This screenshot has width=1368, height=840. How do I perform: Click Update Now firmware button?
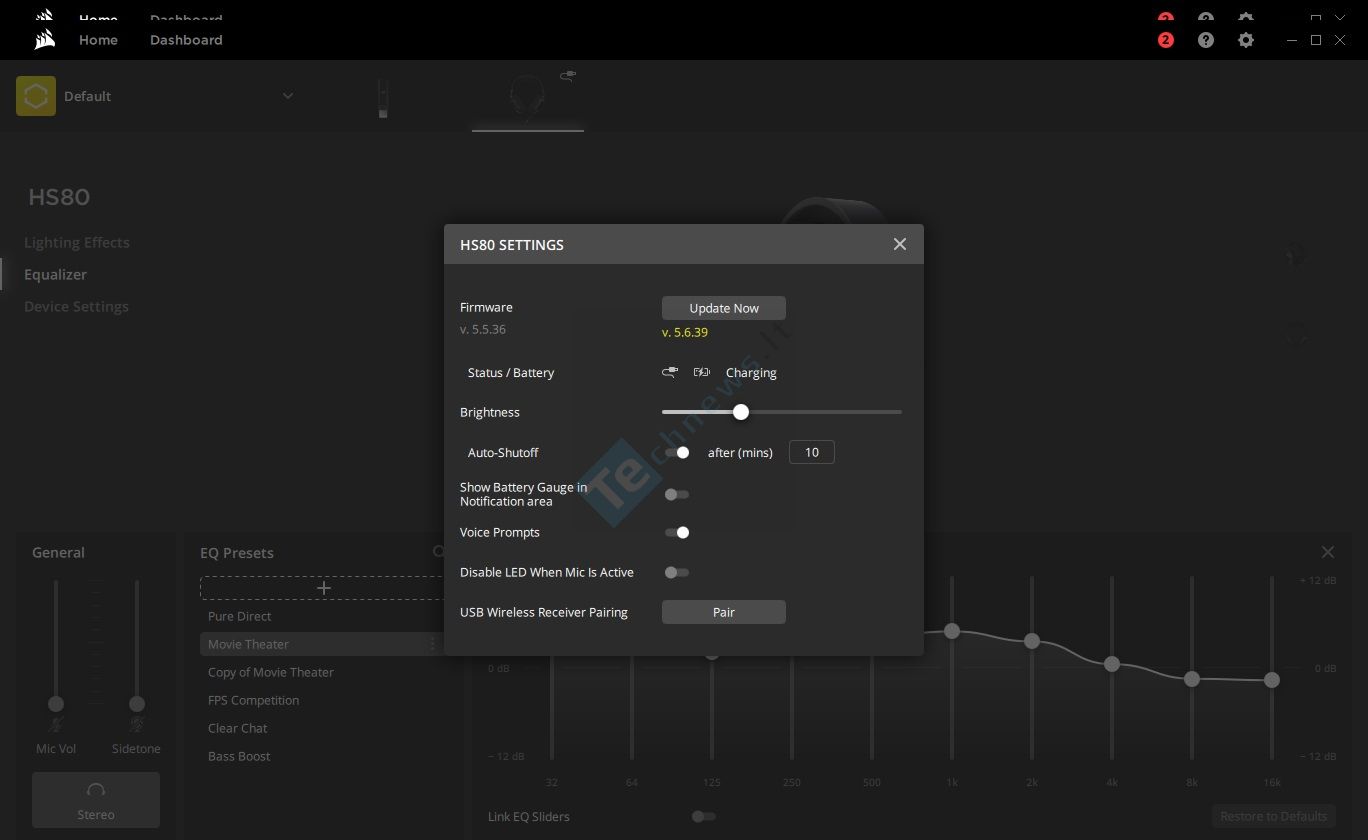(x=724, y=308)
